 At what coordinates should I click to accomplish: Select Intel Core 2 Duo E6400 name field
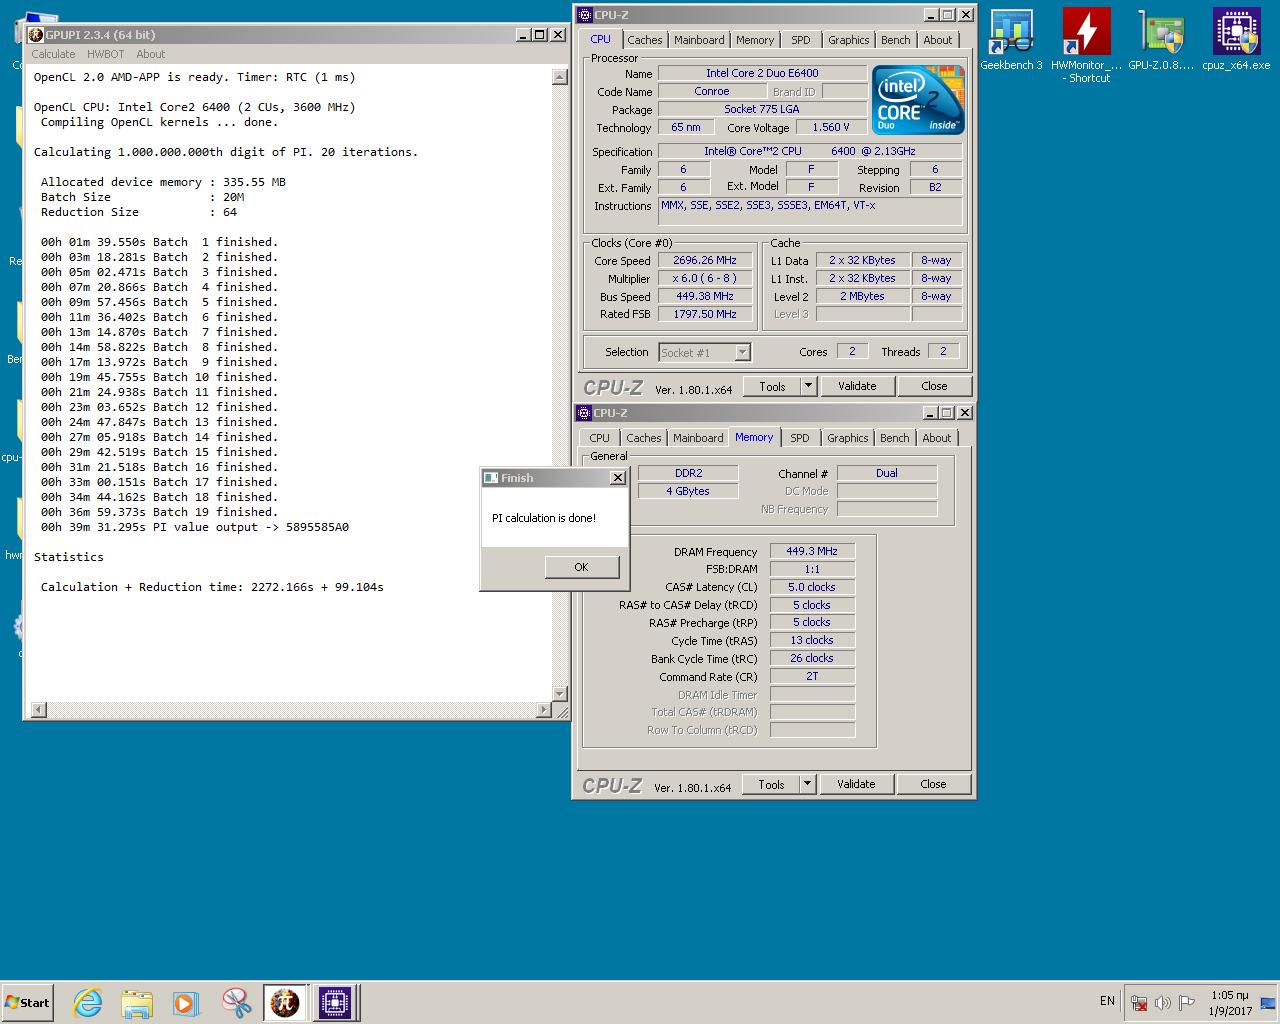tap(762, 73)
